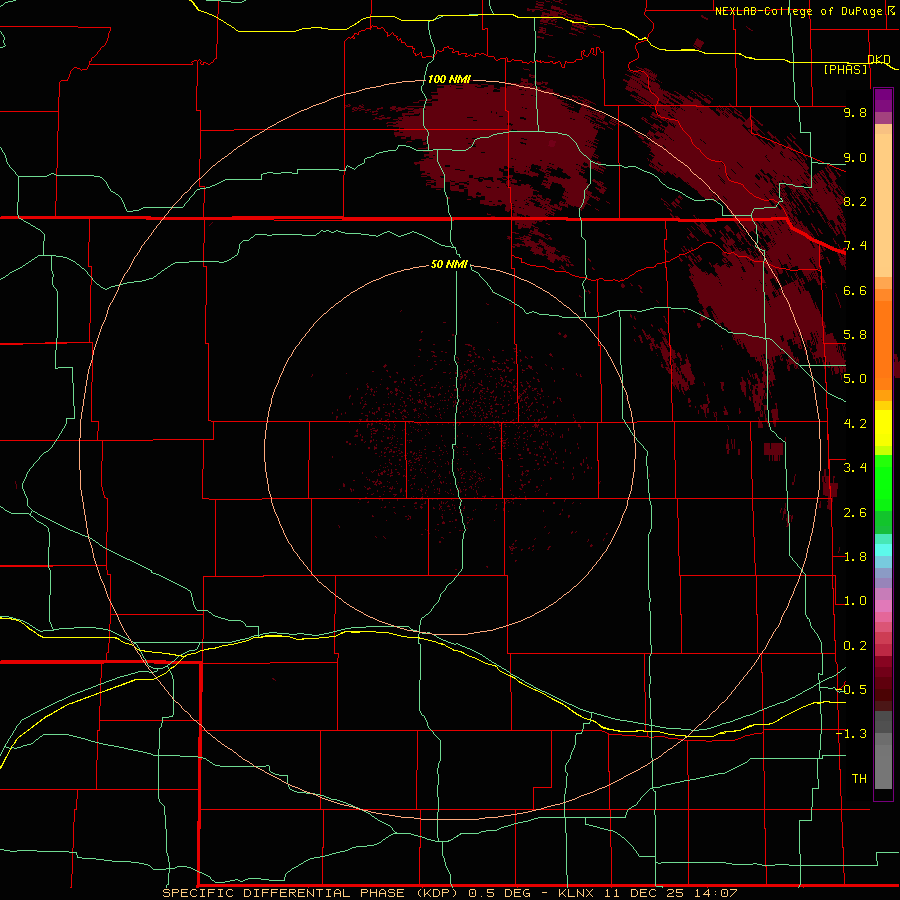Click the 50 NMI range ring label

tap(449, 264)
